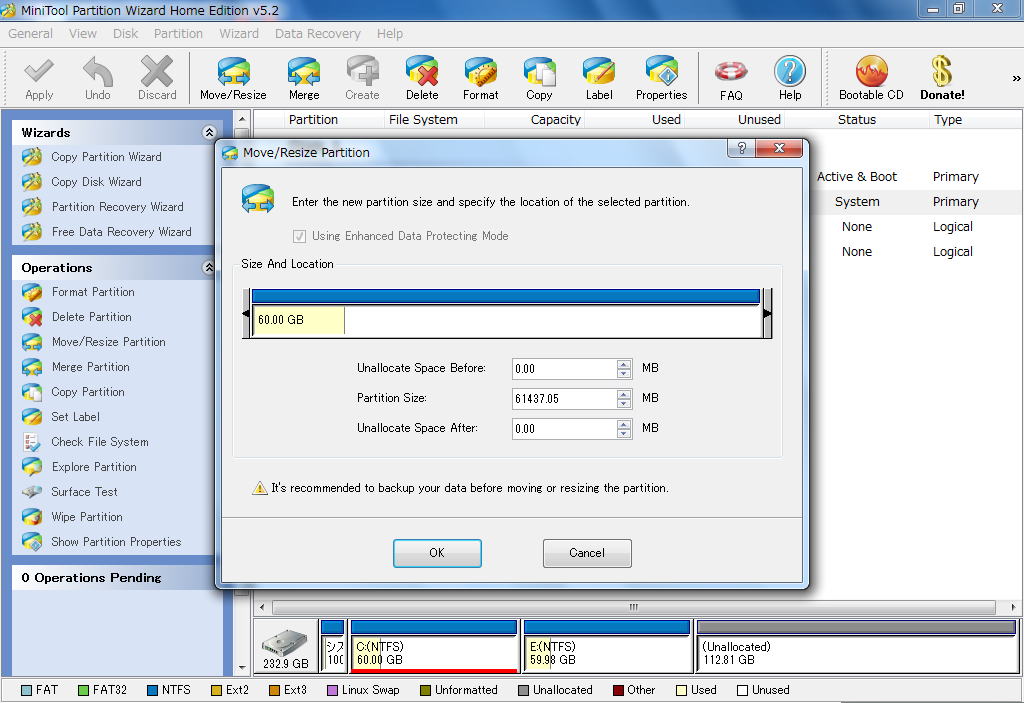Confirm the resize with OK
The image size is (1027, 703).
pyautogui.click(x=437, y=553)
